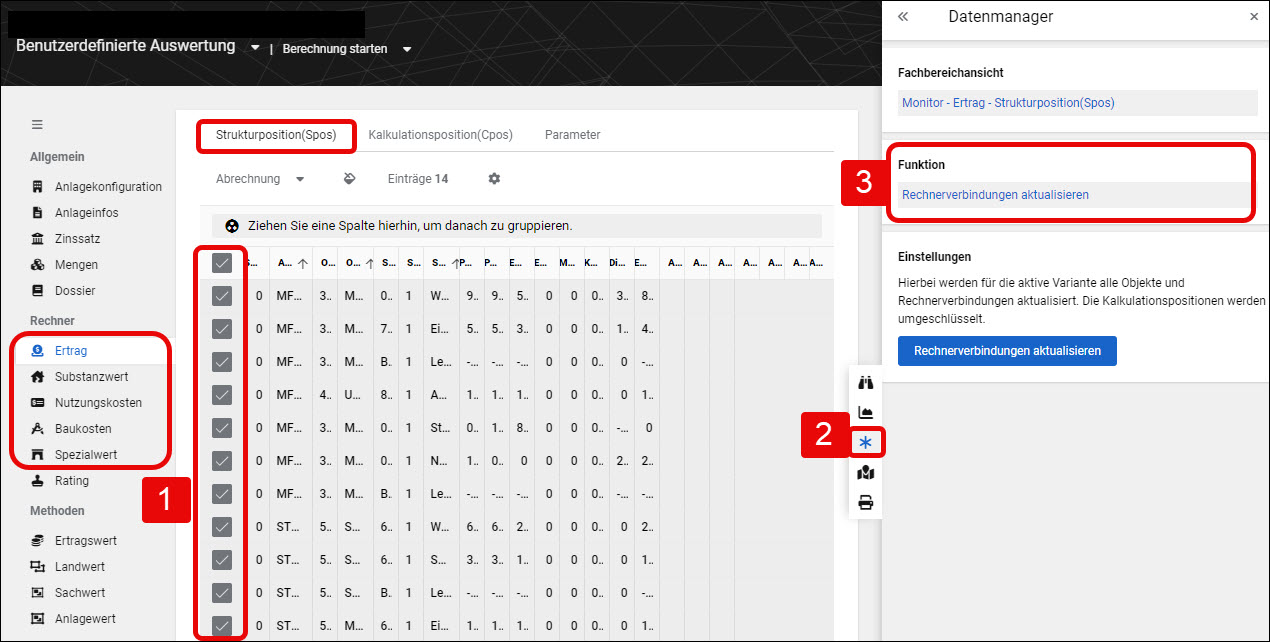This screenshot has width=1270, height=642.
Task: Click the paint bucket fill icon
Action: pyautogui.click(x=349, y=179)
